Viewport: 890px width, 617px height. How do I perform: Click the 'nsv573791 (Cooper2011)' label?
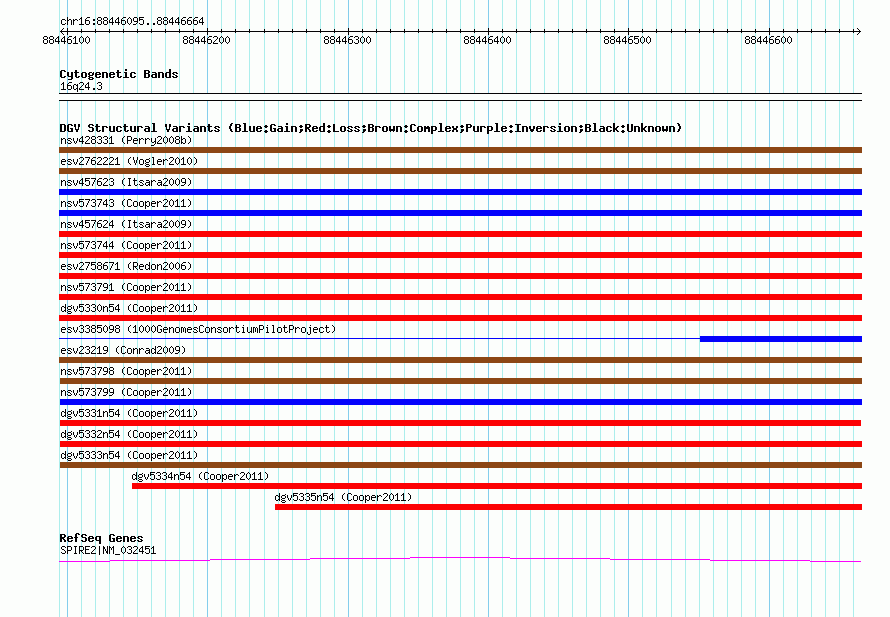pos(126,287)
